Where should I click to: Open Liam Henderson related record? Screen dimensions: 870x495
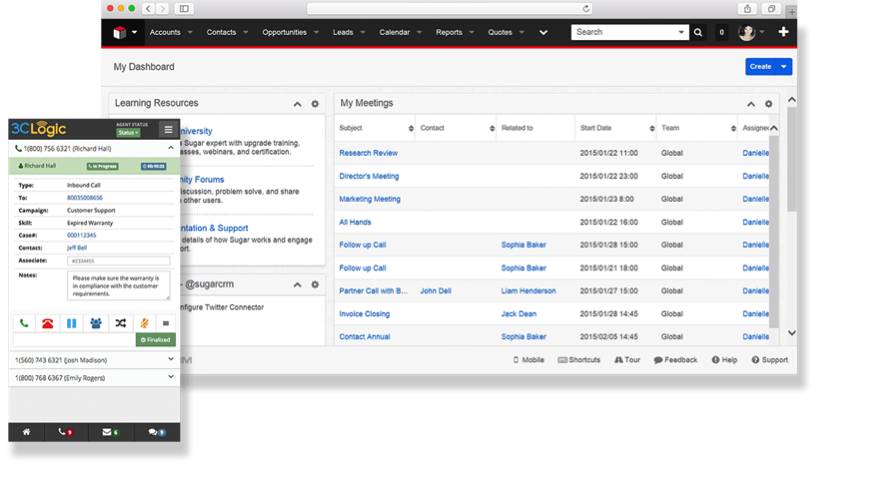pos(528,291)
